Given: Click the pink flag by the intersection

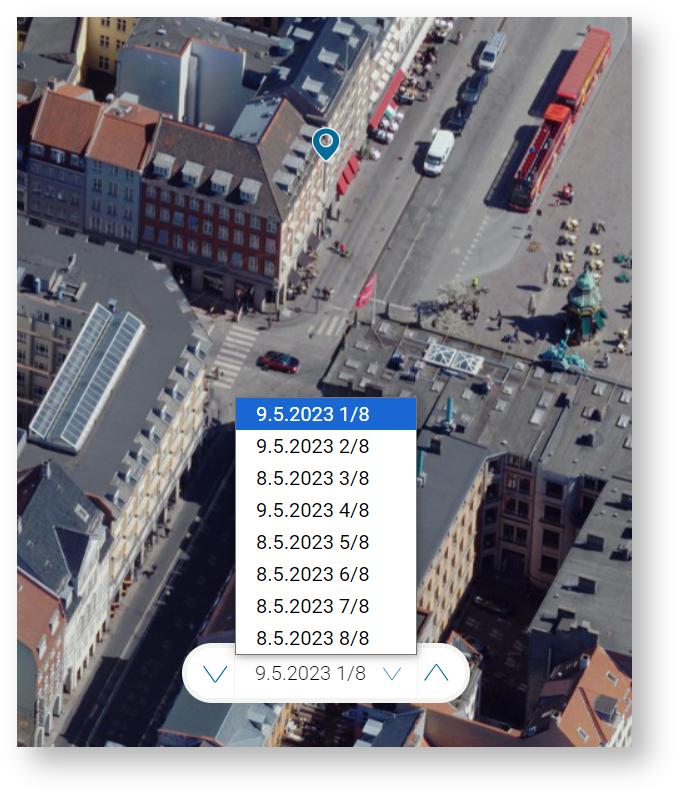Looking at the screenshot, I should (366, 290).
